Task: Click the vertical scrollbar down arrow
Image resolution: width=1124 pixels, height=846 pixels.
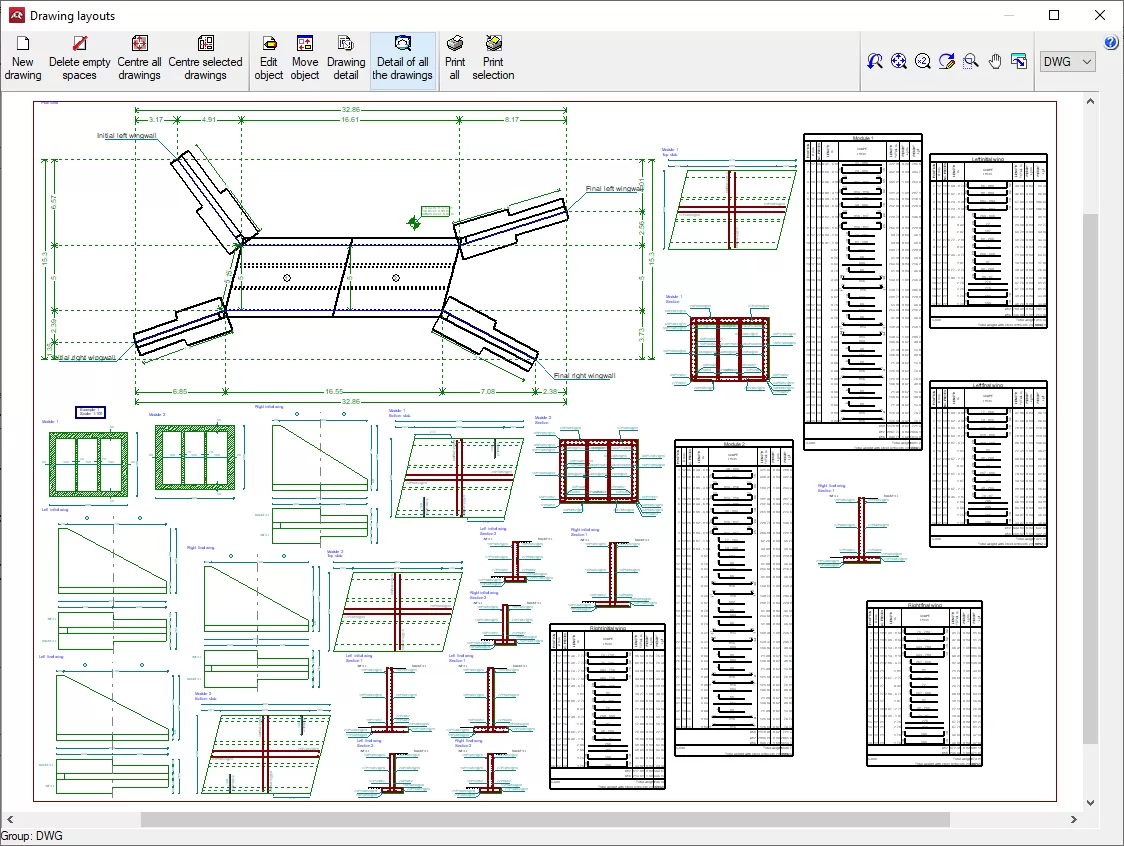Action: pyautogui.click(x=1090, y=803)
